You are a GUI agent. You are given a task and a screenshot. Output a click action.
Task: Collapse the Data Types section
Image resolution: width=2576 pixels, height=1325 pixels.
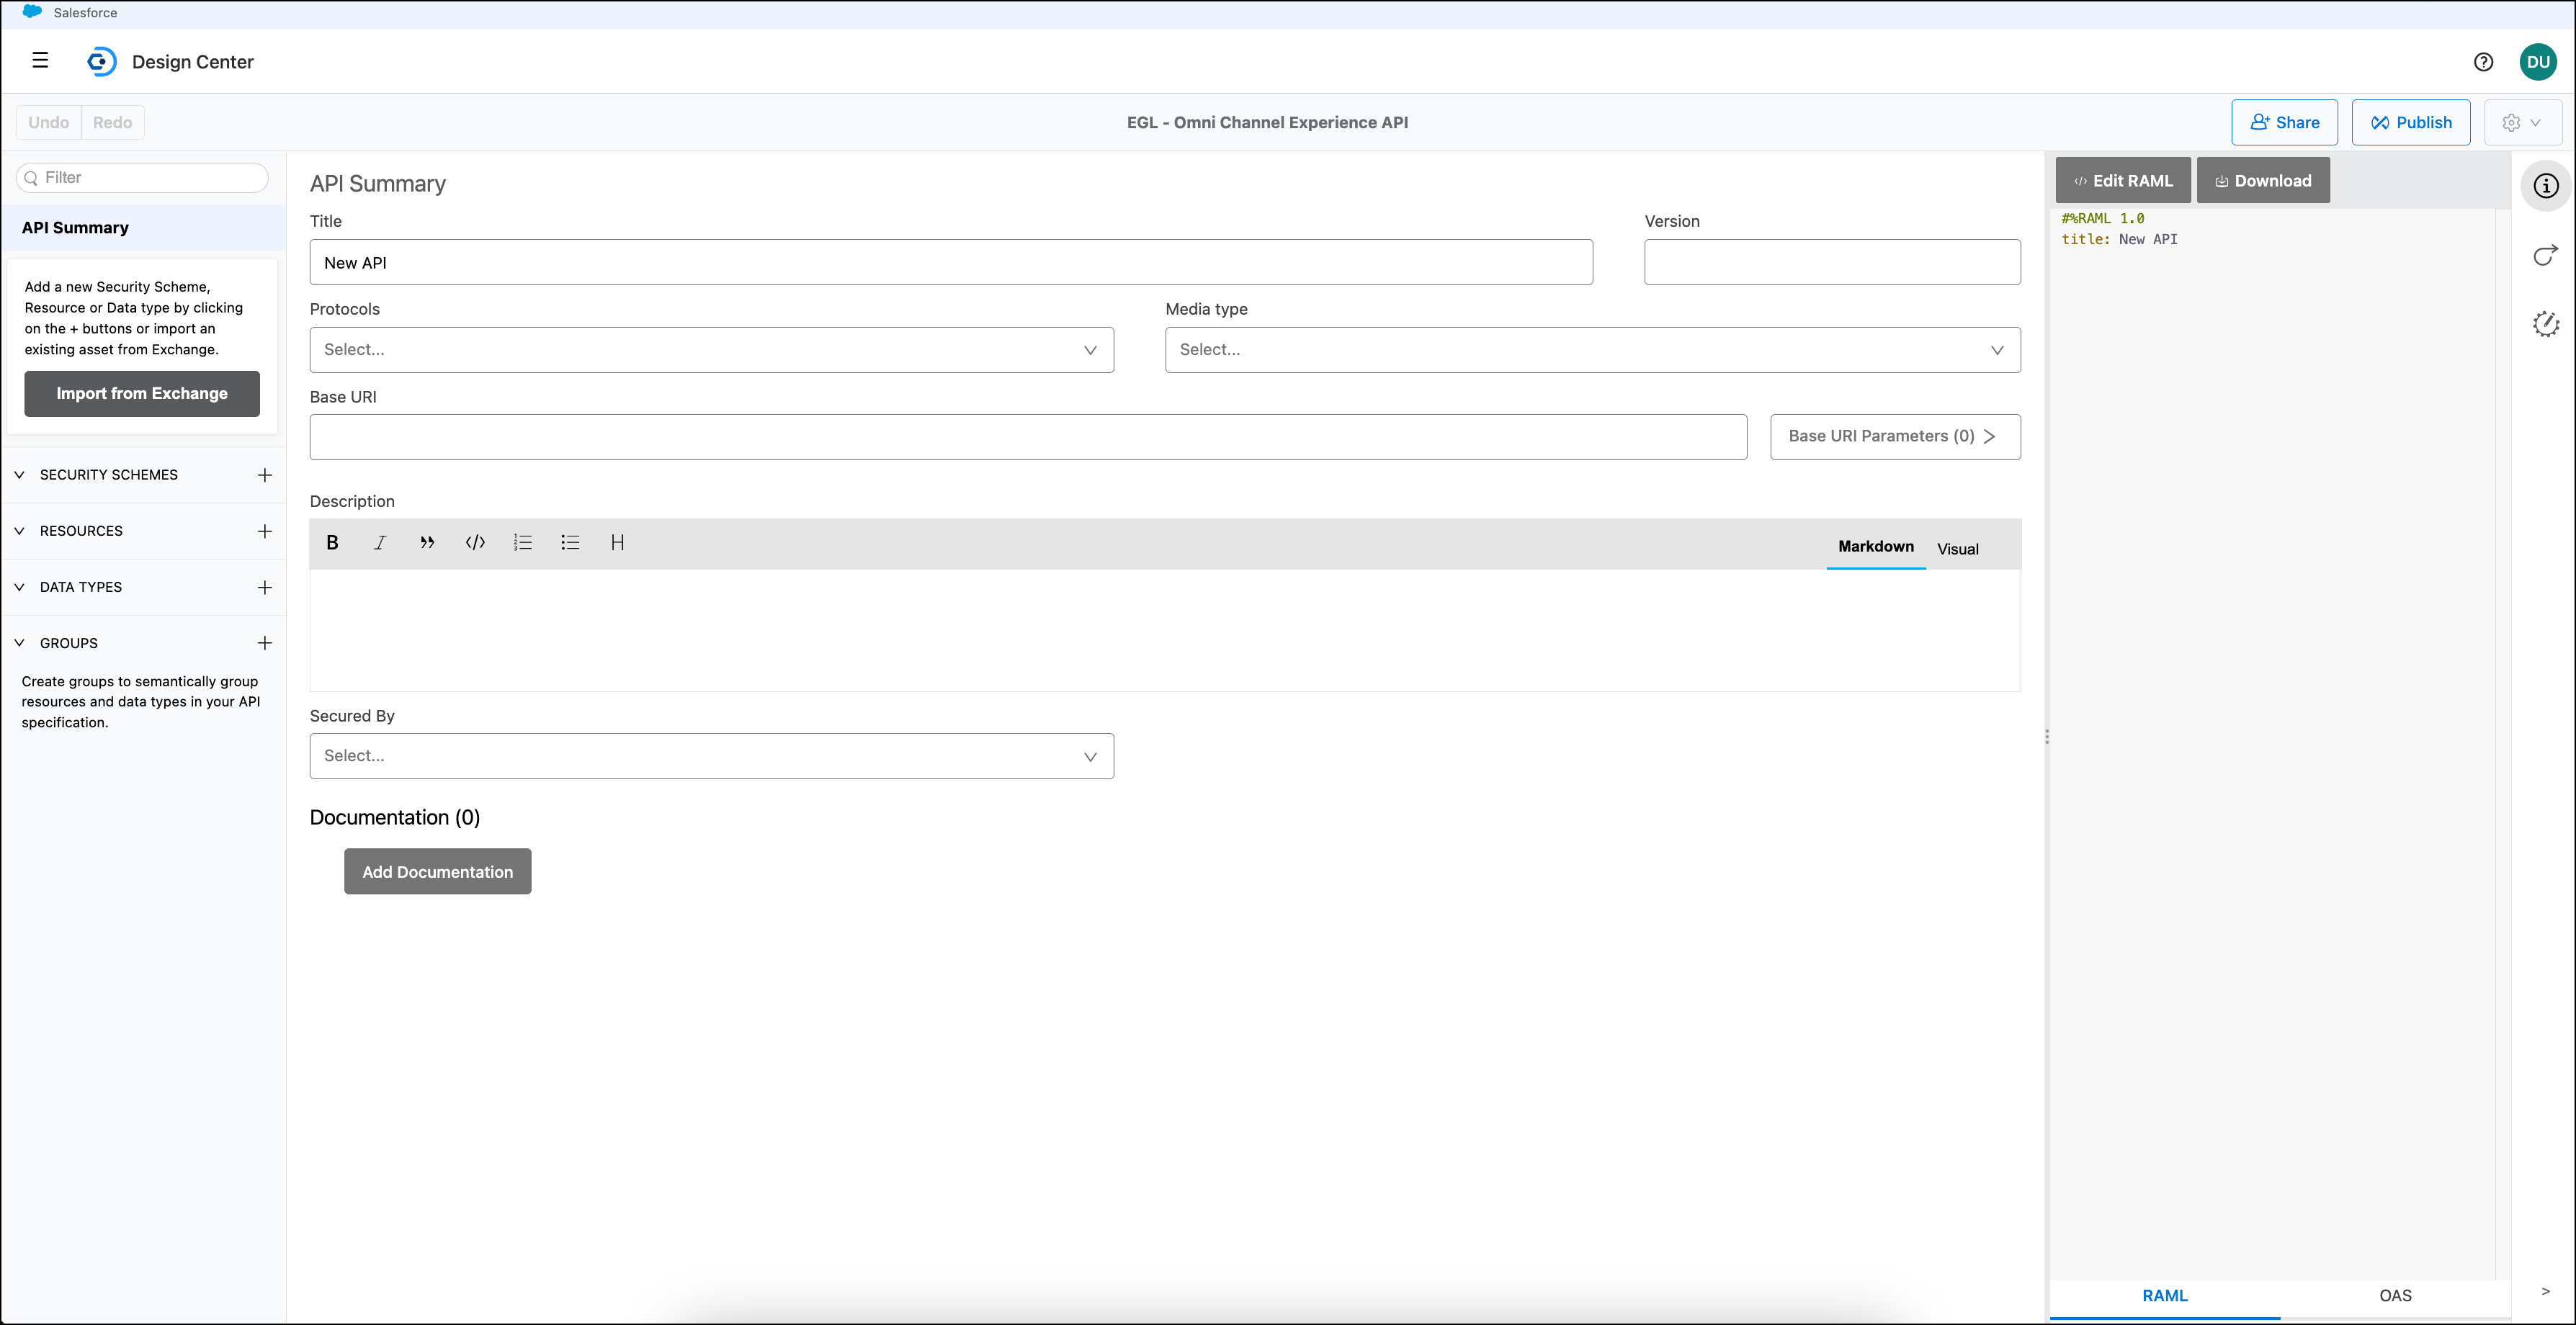(x=19, y=587)
